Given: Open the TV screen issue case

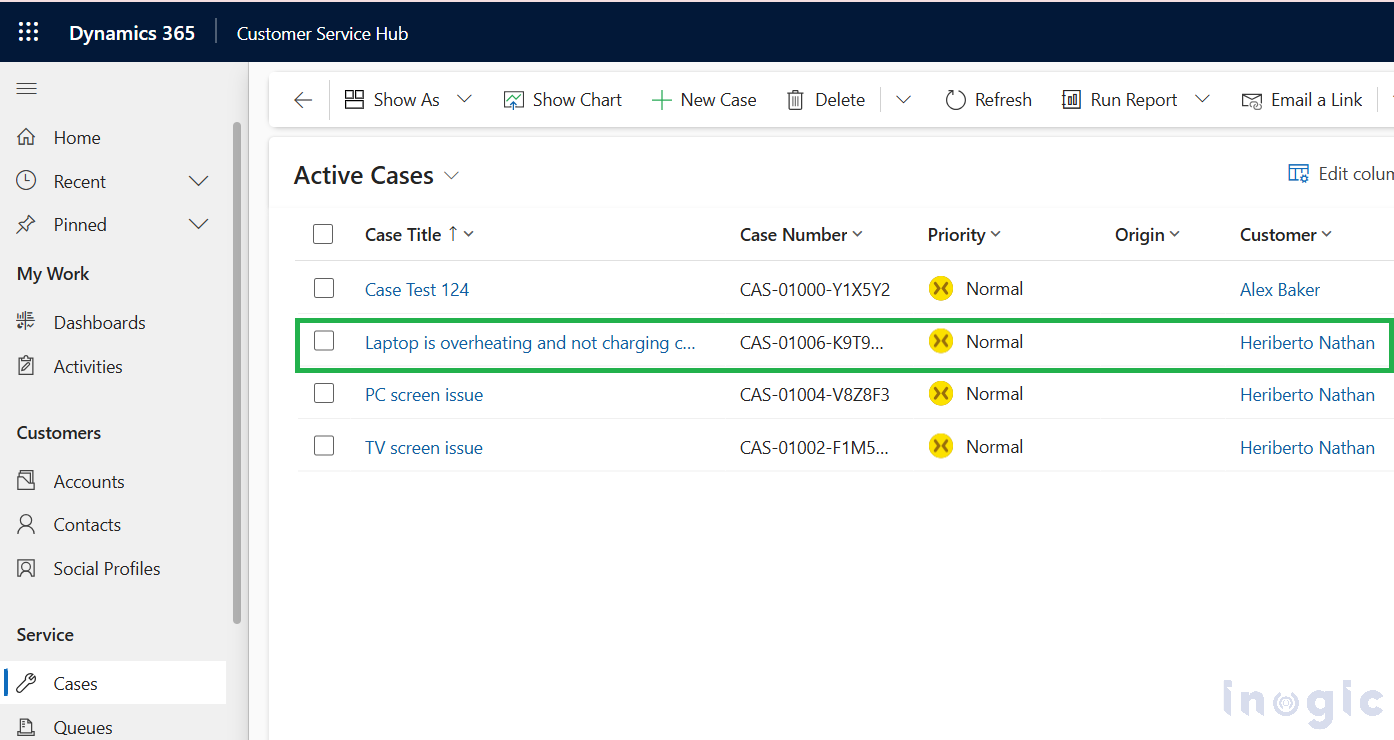Looking at the screenshot, I should (424, 447).
